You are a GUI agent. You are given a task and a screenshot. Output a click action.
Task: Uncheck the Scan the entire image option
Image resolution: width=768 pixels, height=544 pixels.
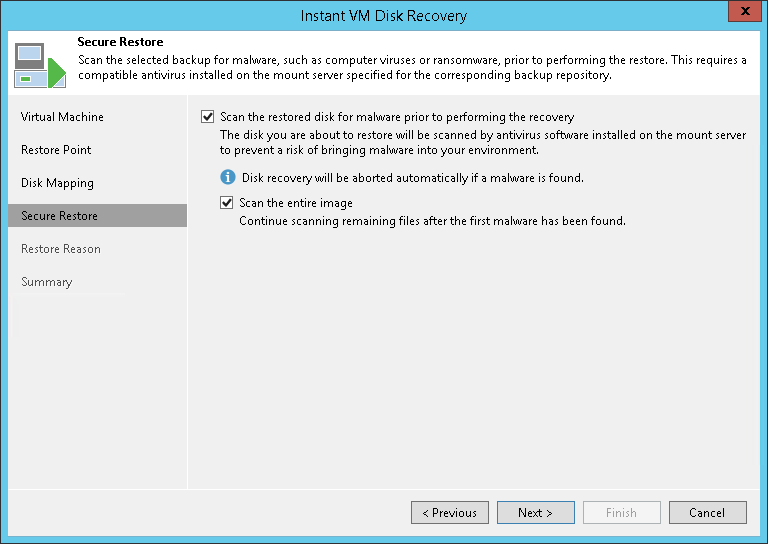228,203
